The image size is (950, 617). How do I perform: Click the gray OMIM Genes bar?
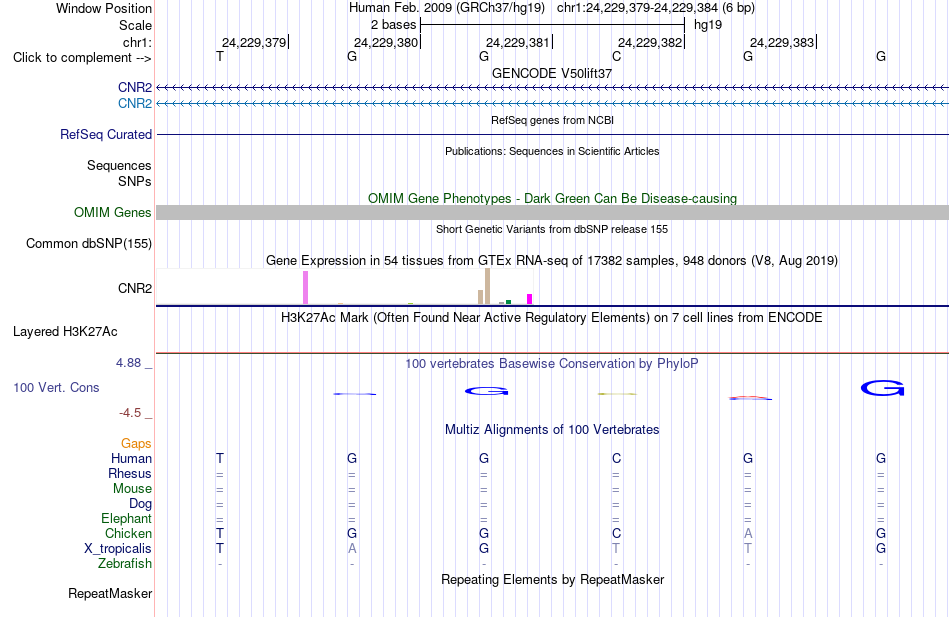(552, 212)
